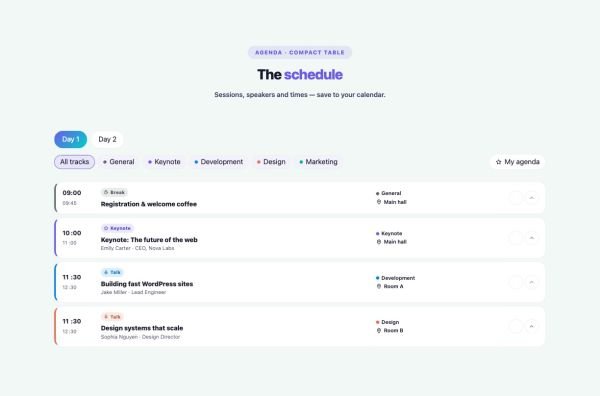Select the All tracks filter

click(x=74, y=162)
